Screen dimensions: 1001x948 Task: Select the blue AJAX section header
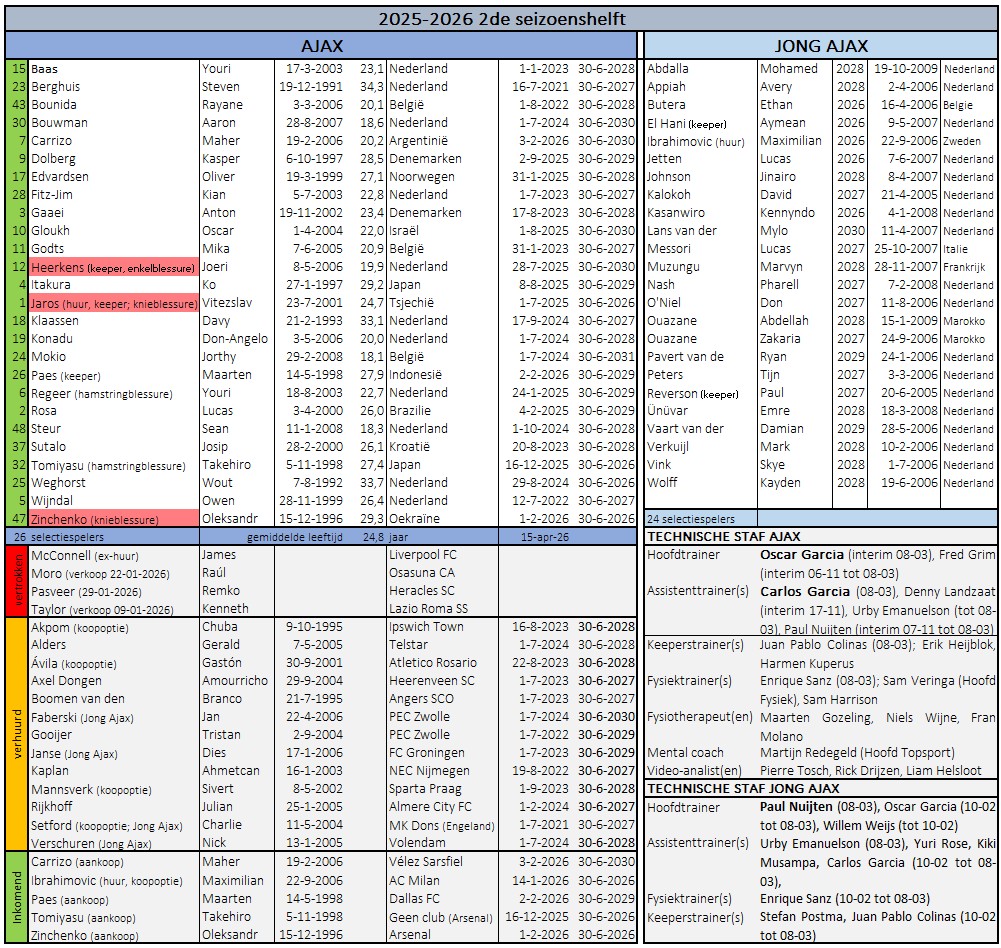pos(321,46)
